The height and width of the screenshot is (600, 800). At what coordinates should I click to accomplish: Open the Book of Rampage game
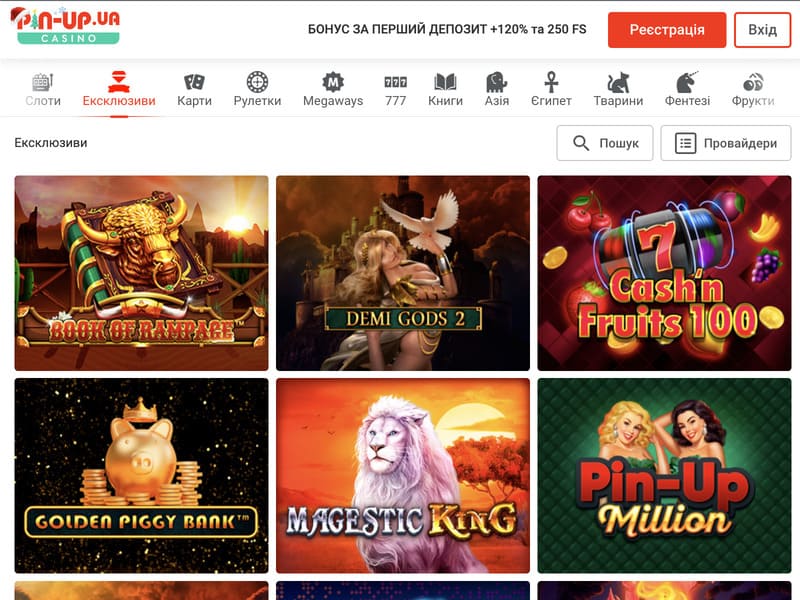click(x=141, y=273)
